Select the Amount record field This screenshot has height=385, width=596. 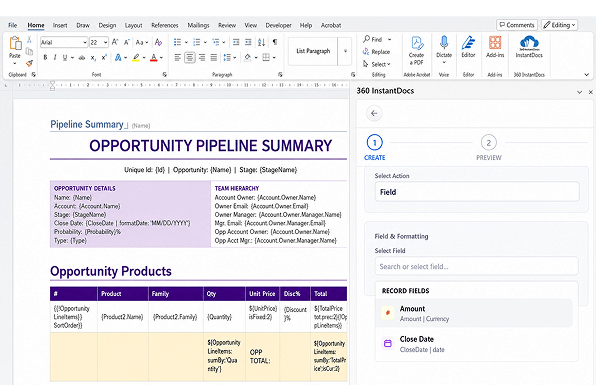474,313
